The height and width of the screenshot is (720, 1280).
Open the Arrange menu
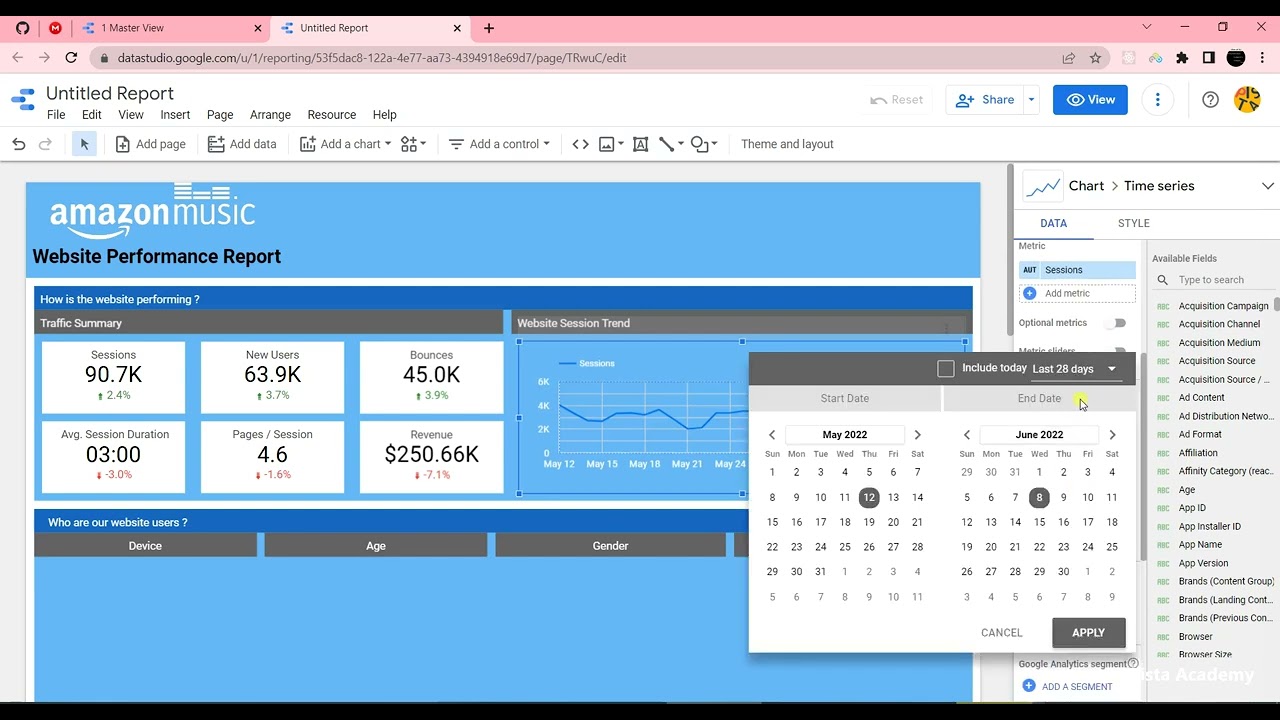click(x=270, y=115)
